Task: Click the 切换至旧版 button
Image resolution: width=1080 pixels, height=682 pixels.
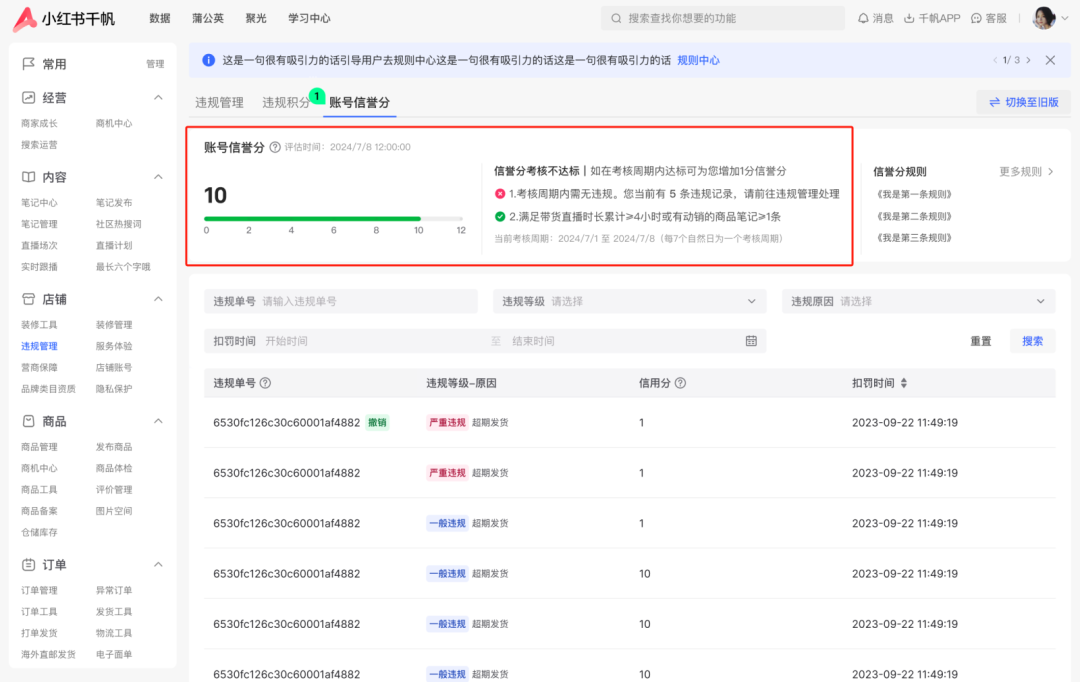Action: tap(1022, 102)
